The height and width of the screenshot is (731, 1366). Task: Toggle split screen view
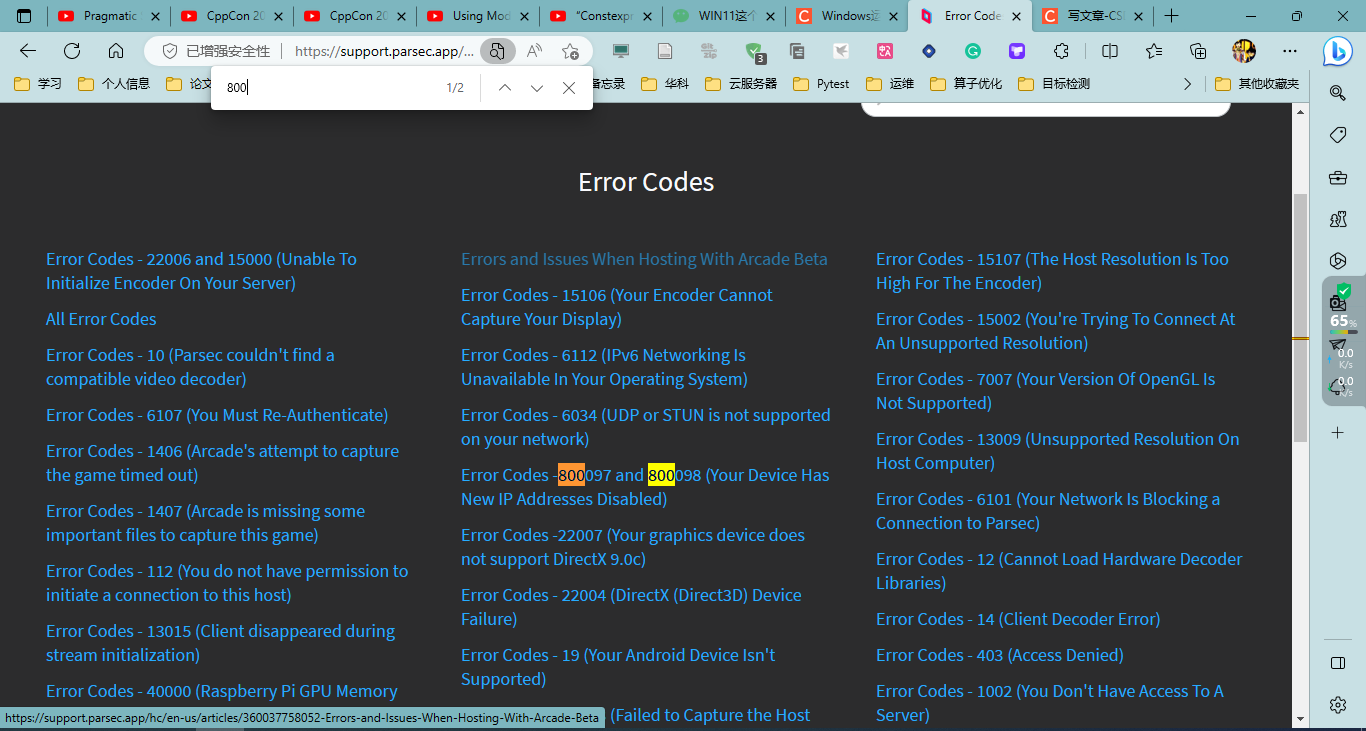point(1110,51)
